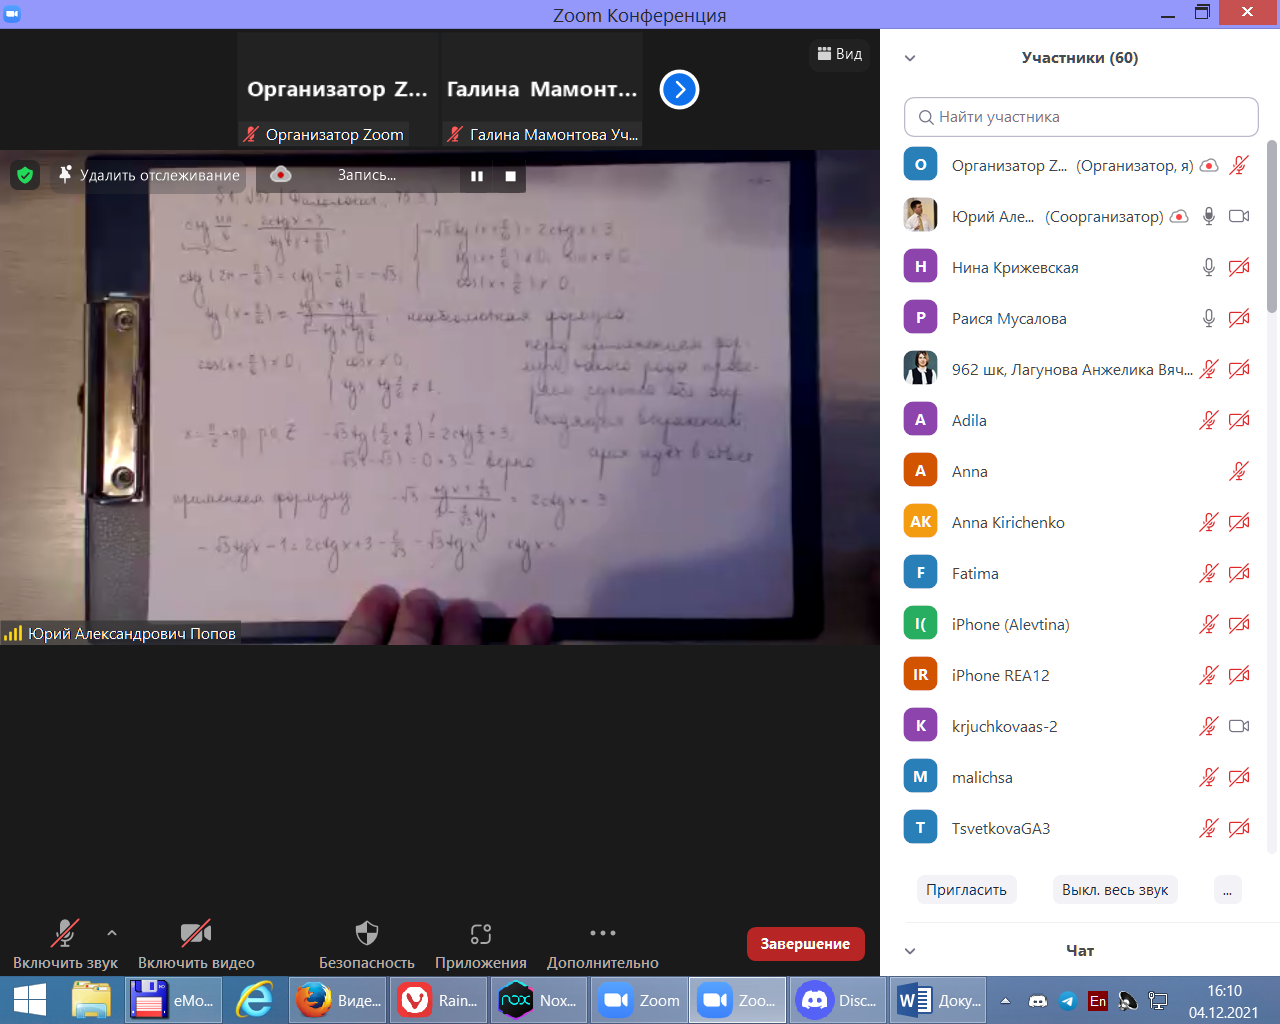Viewport: 1280px width, 1024px height.
Task: Click the recording icon beside Организатор Z
Action: 1209,166
